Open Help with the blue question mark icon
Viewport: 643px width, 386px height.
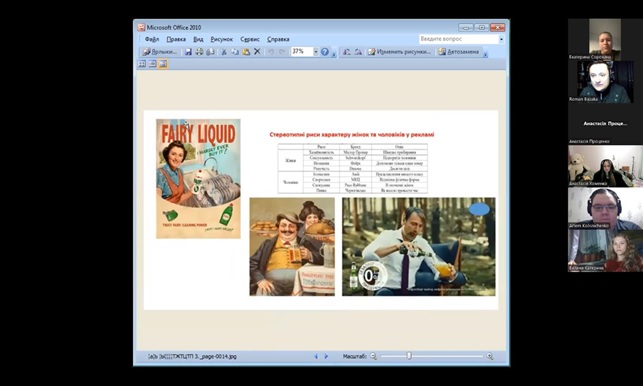click(x=325, y=52)
